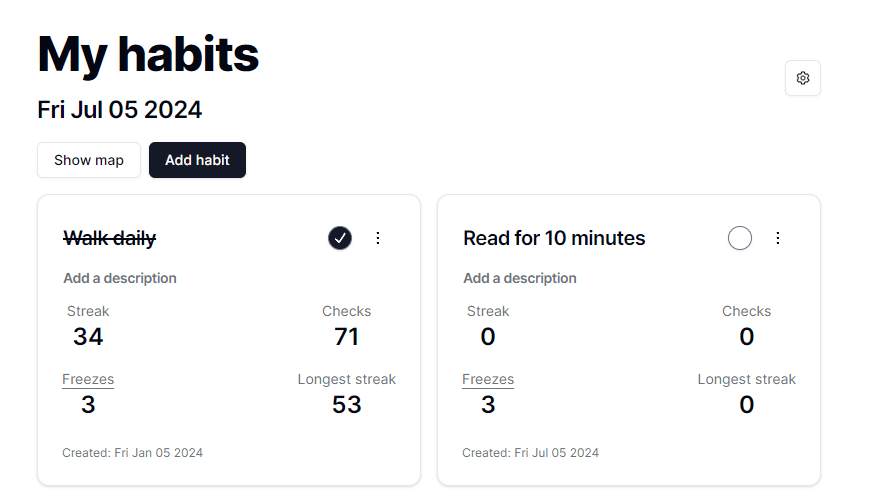
Task: Select the Read for 10 minutes title
Action: [x=554, y=238]
